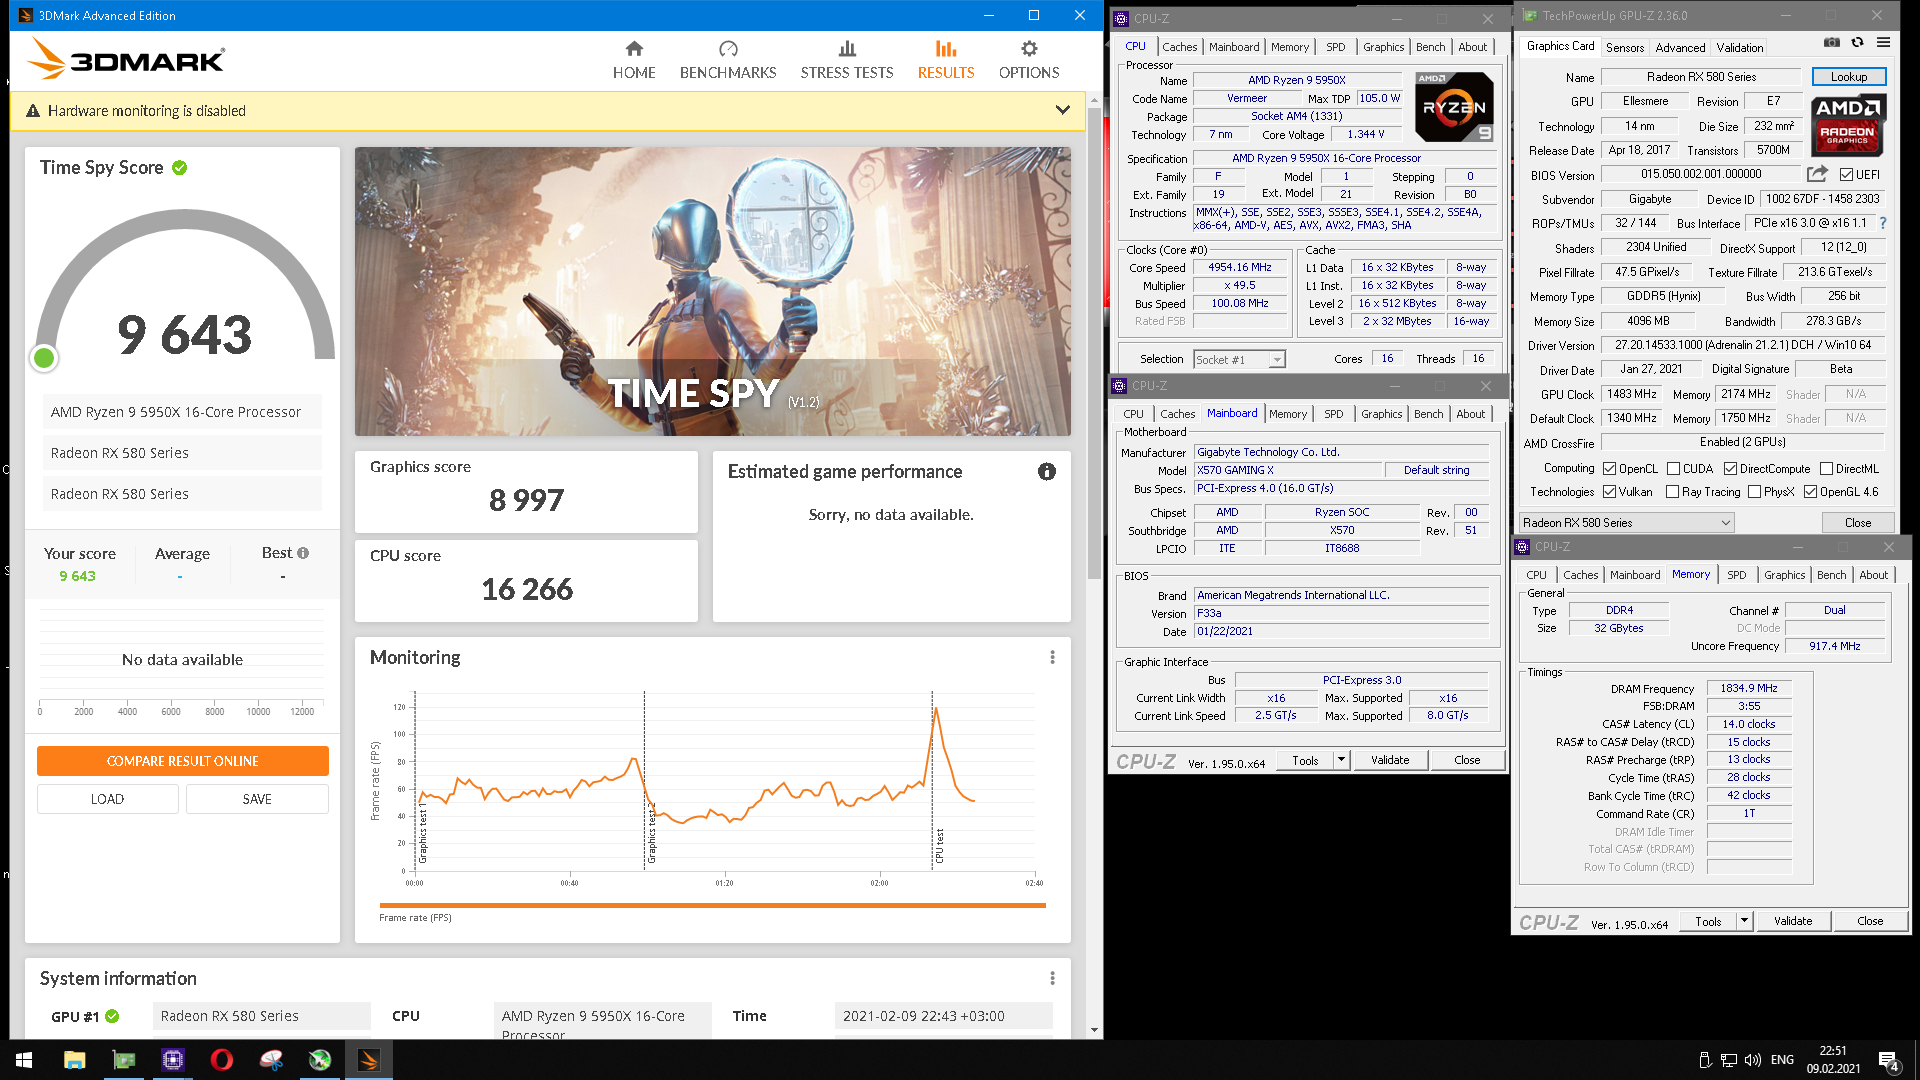Toggle the PhysX checkbox

pyautogui.click(x=1754, y=492)
